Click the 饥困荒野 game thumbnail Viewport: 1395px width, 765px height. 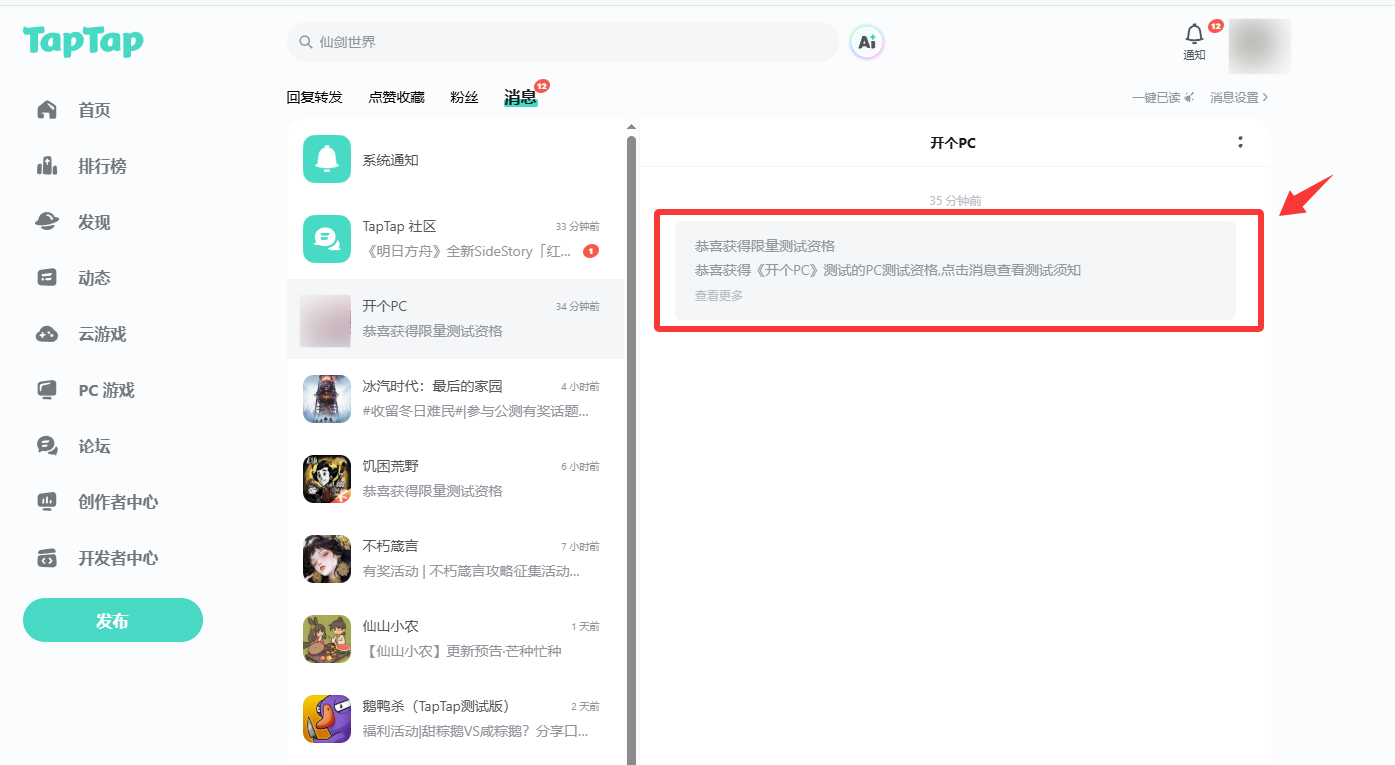click(x=327, y=479)
